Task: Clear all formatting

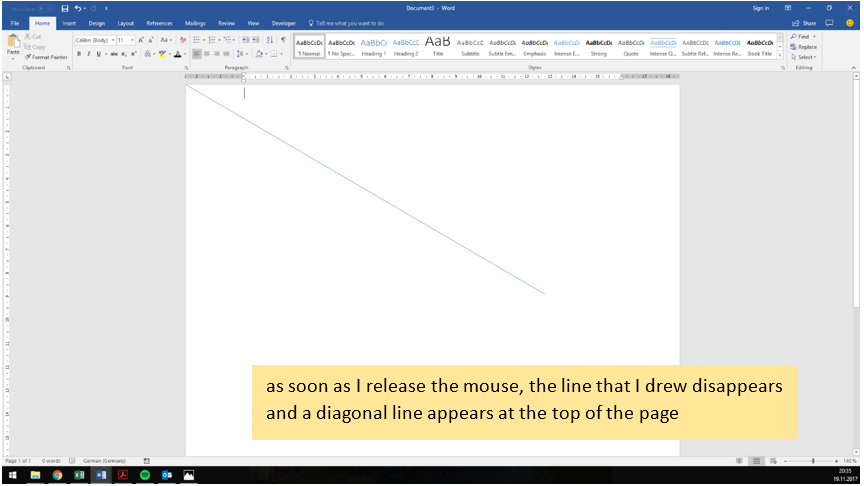Action: tap(183, 40)
